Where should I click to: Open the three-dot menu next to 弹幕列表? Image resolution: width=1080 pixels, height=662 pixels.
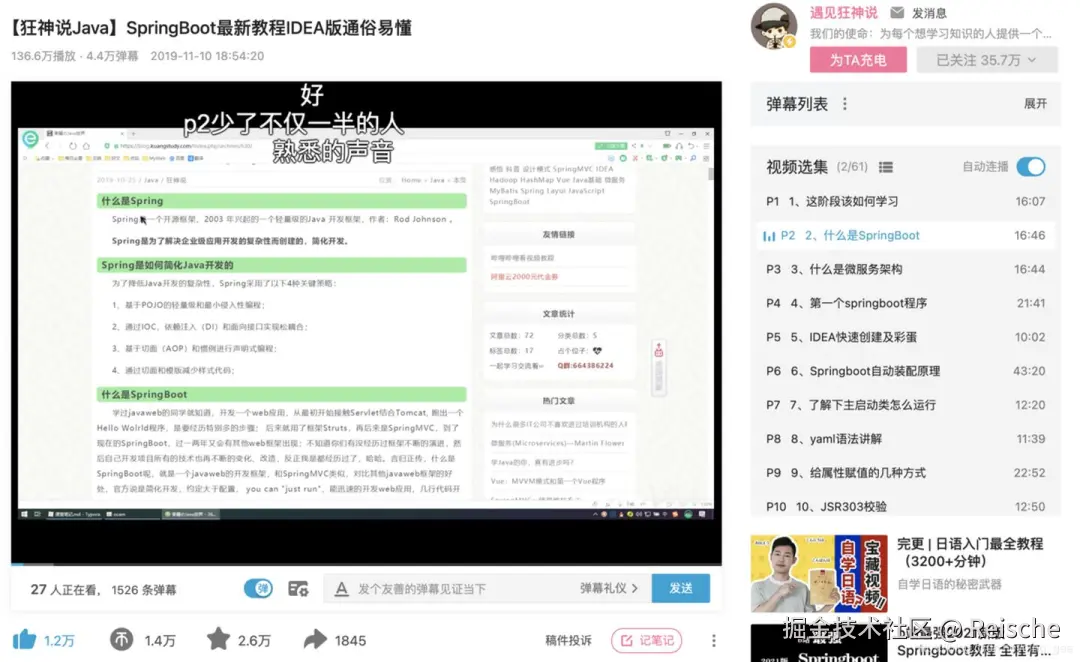[845, 104]
